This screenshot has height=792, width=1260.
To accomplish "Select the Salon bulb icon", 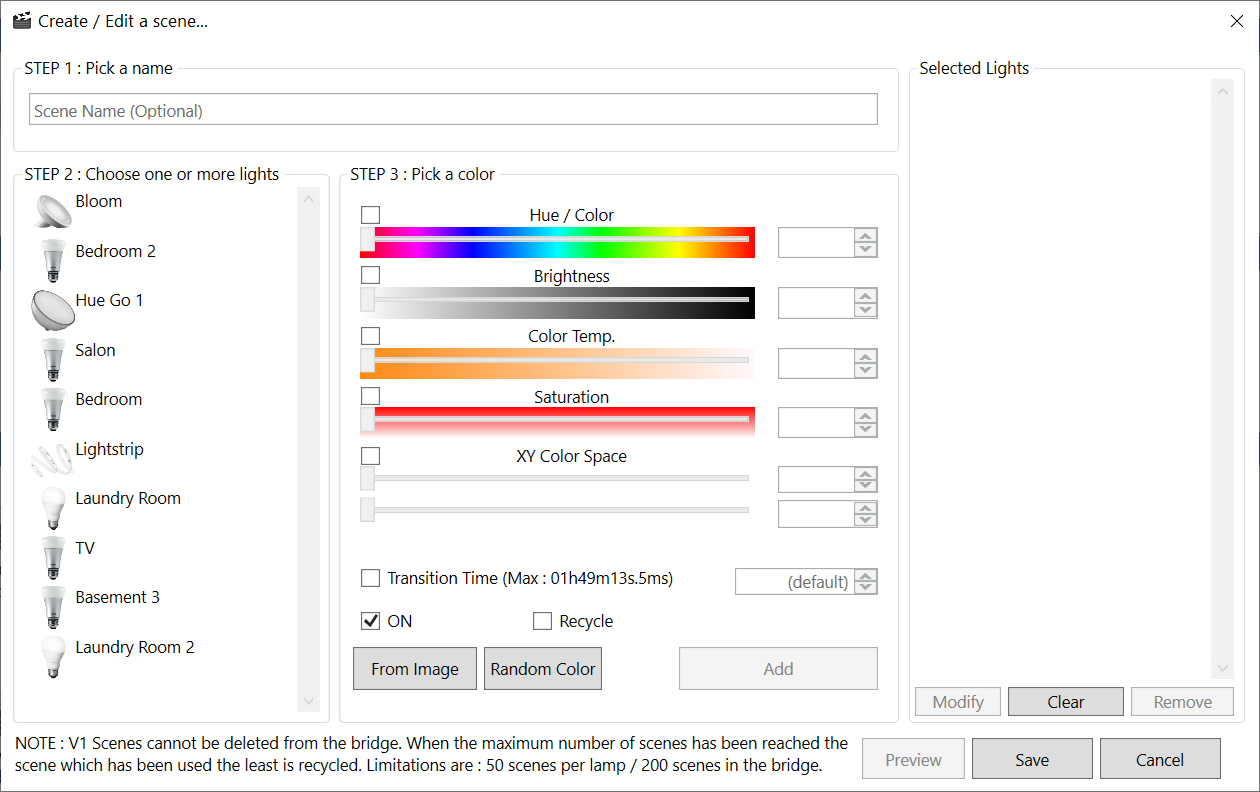I will tap(53, 359).
